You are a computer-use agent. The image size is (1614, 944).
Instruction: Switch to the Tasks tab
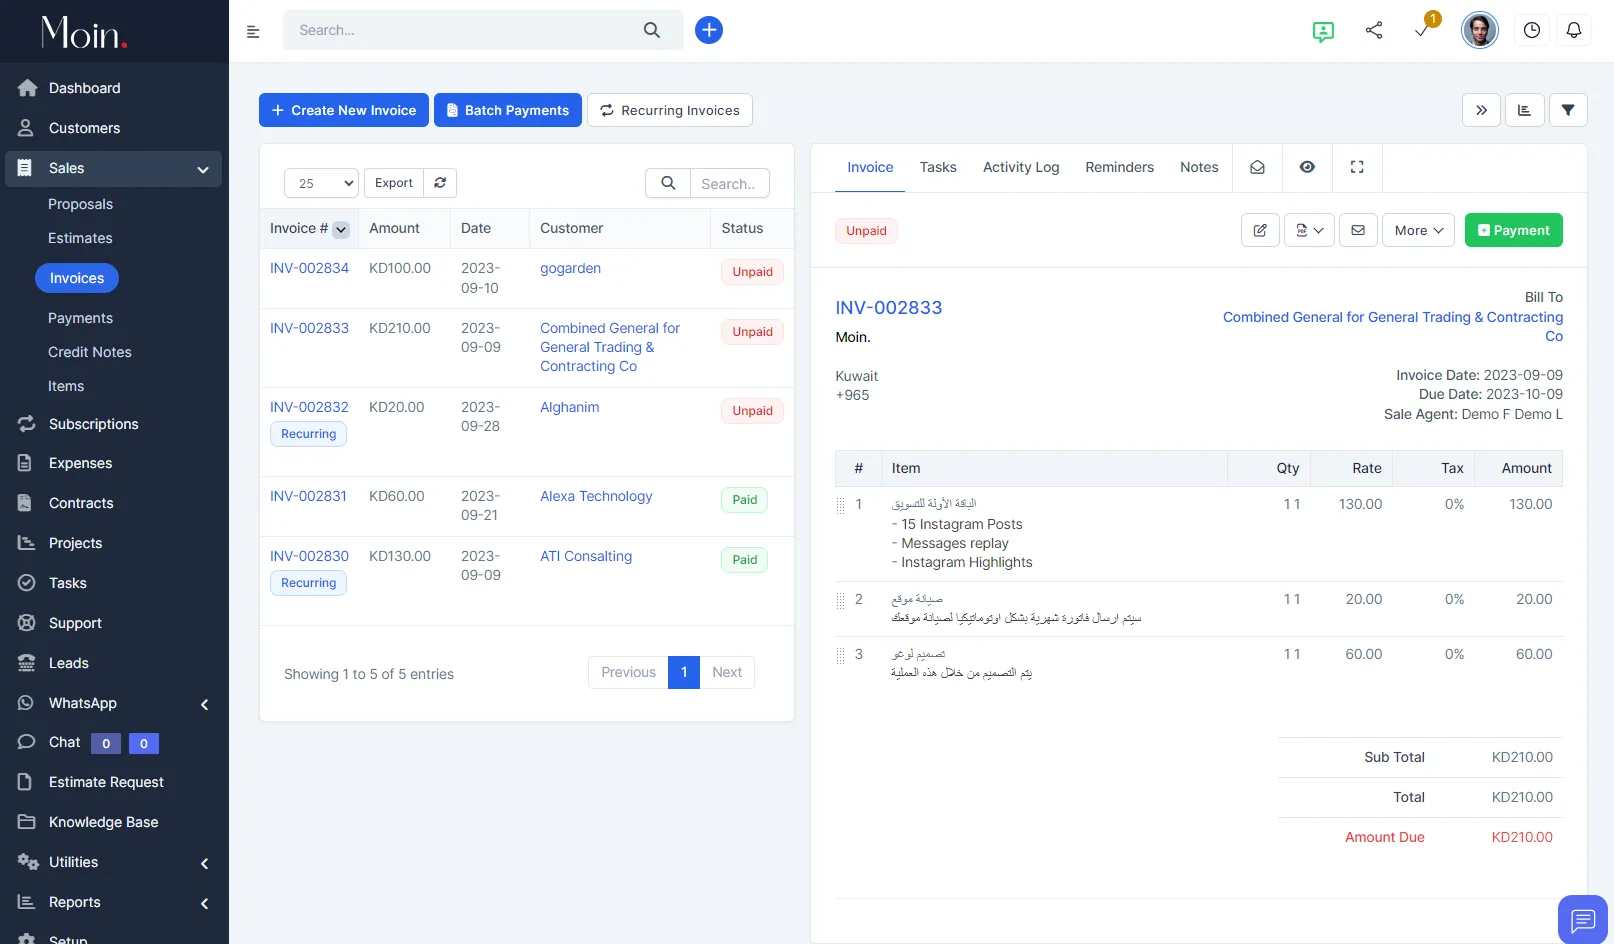pos(938,167)
